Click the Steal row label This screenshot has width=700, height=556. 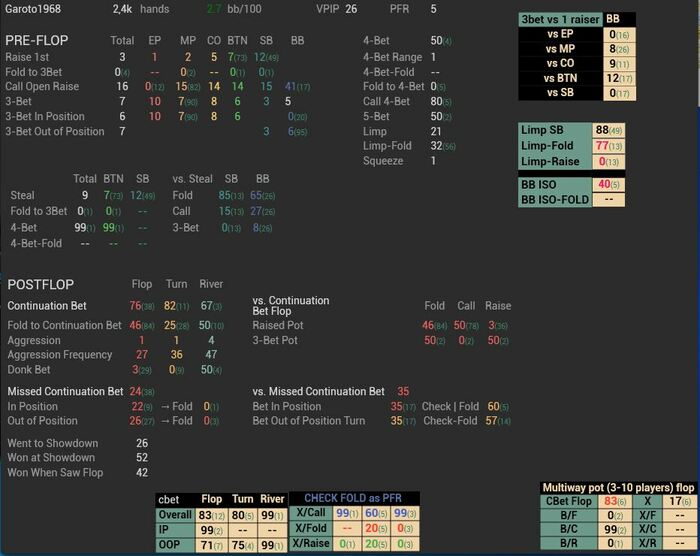(22, 196)
